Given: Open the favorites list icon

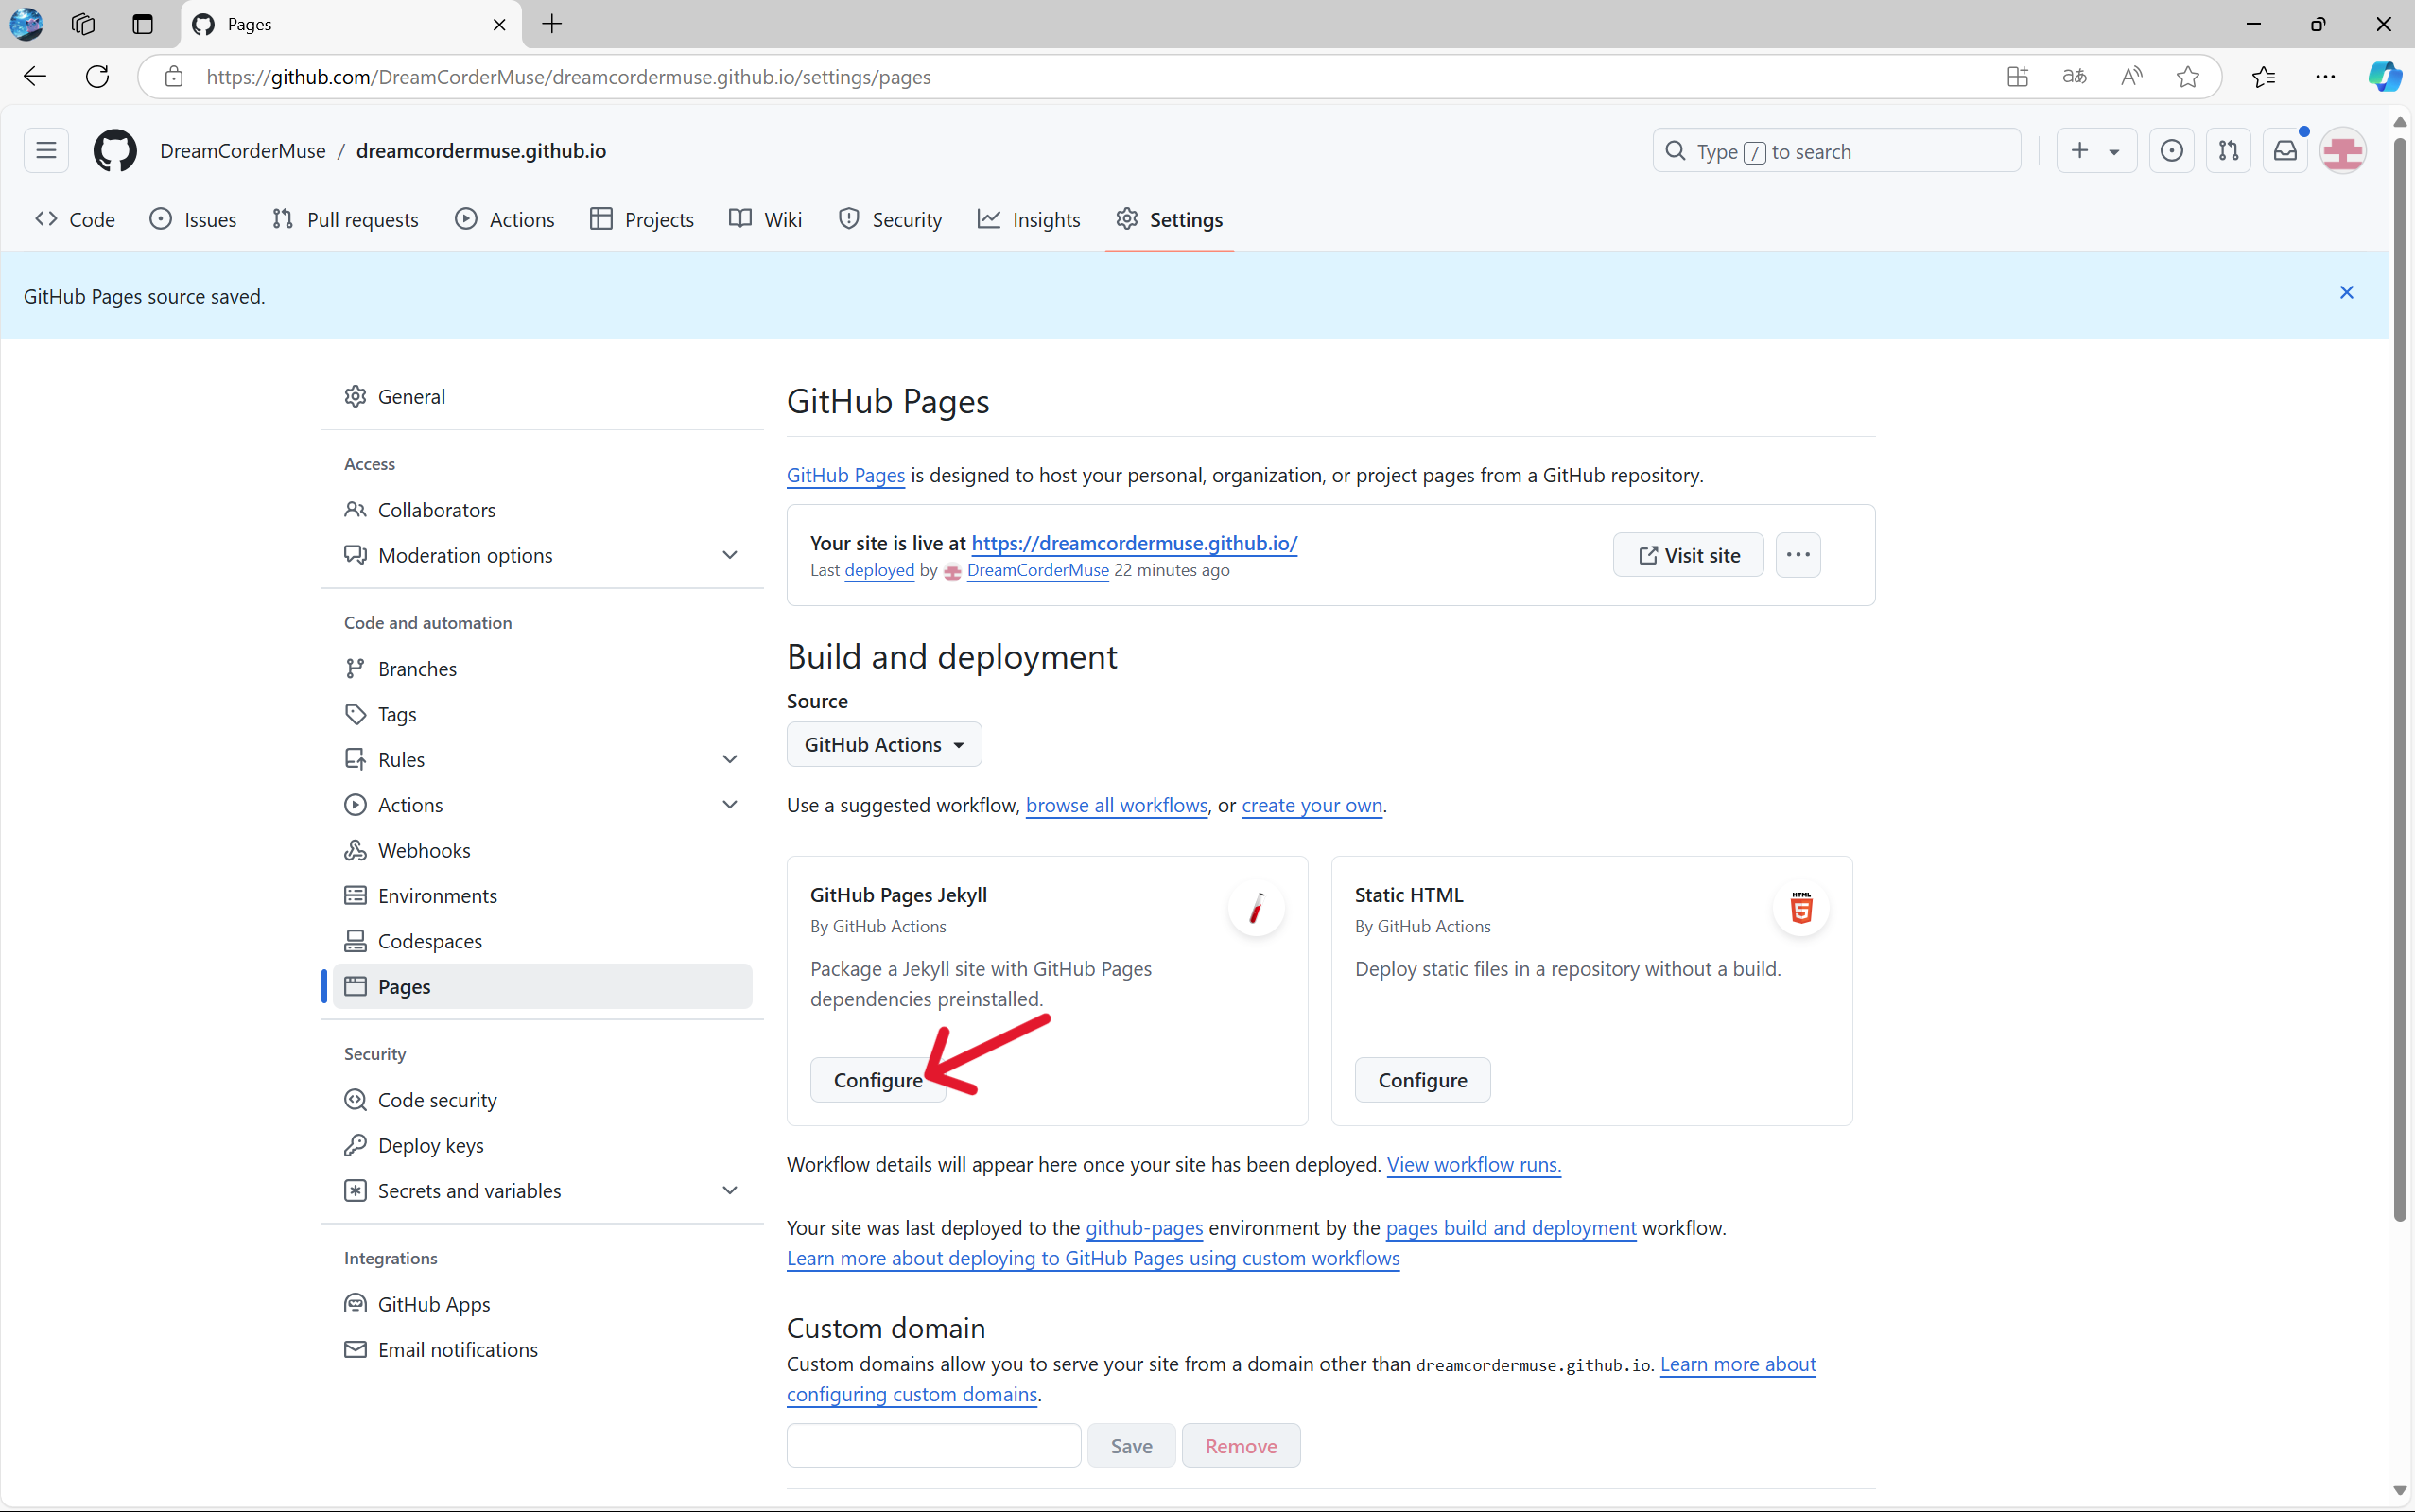Looking at the screenshot, I should coord(2264,77).
